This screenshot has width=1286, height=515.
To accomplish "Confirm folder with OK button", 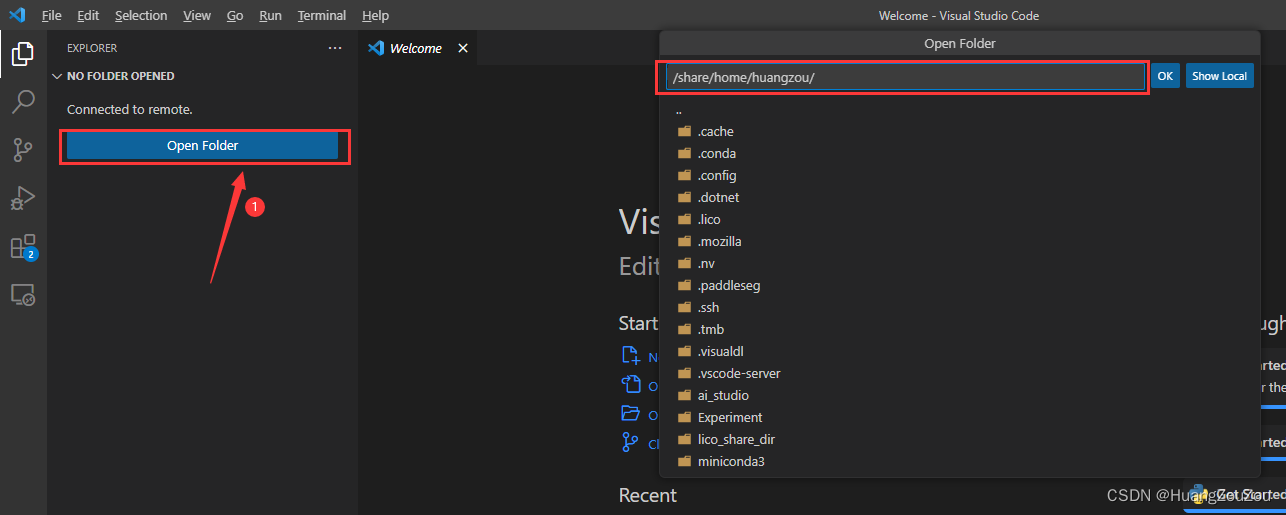I will click(x=1165, y=76).
